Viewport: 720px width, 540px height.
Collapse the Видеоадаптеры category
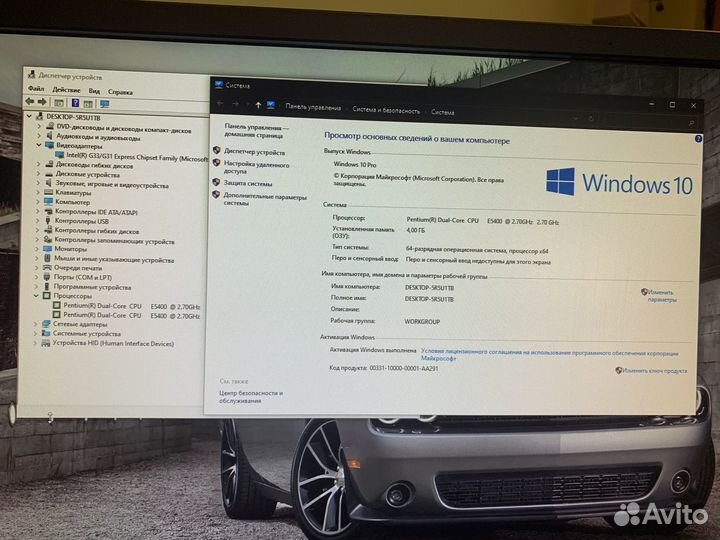click(39, 145)
